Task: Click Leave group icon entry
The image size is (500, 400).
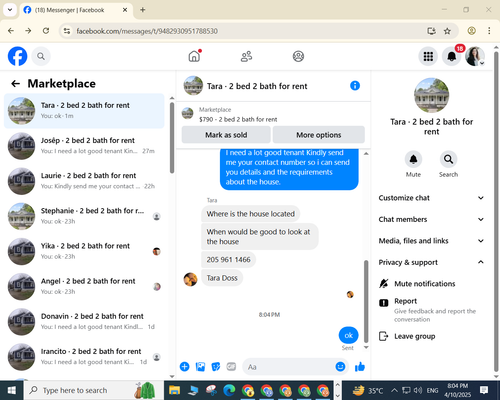Action: click(383, 336)
